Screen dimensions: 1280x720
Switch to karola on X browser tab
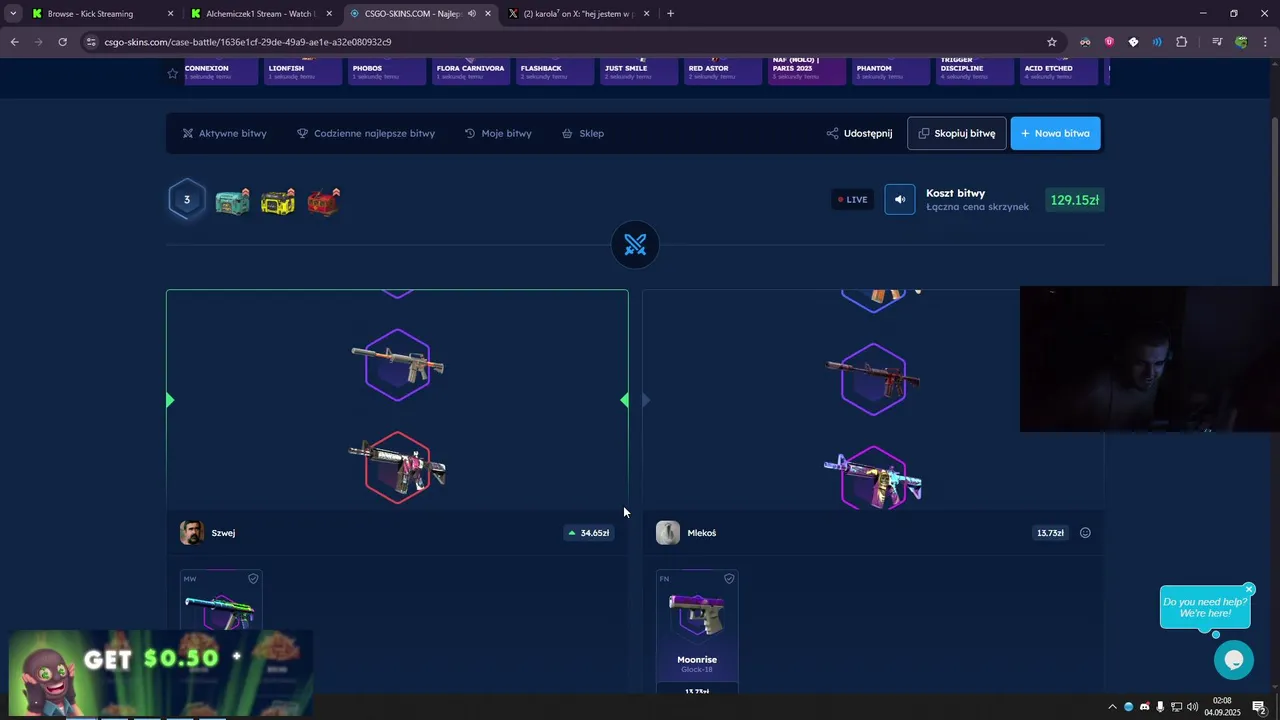578,14
